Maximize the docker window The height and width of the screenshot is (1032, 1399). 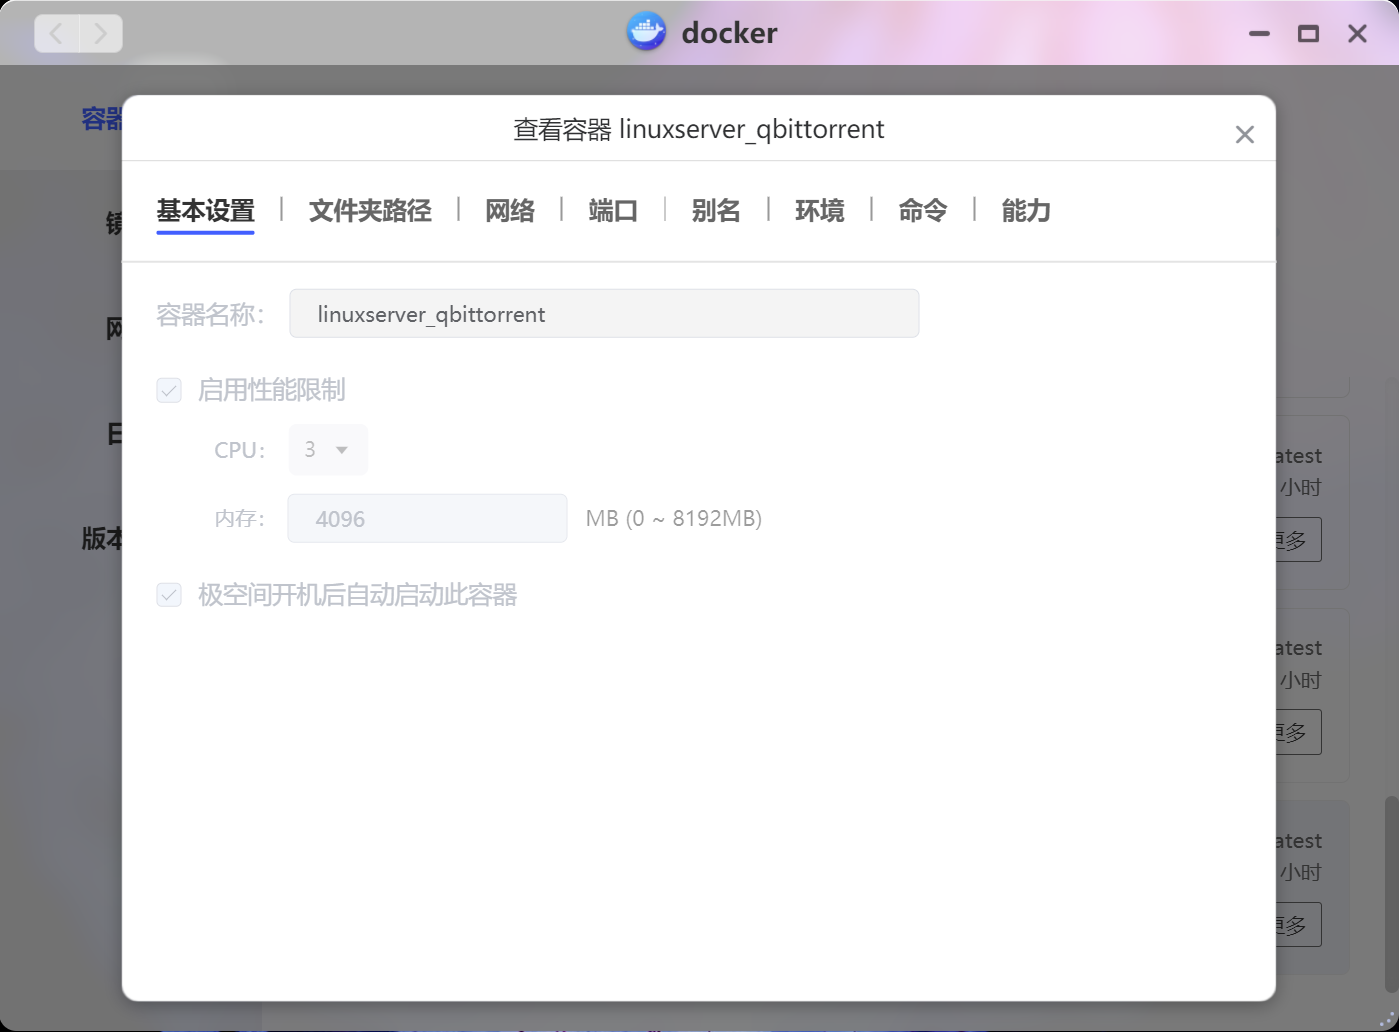[x=1308, y=34]
